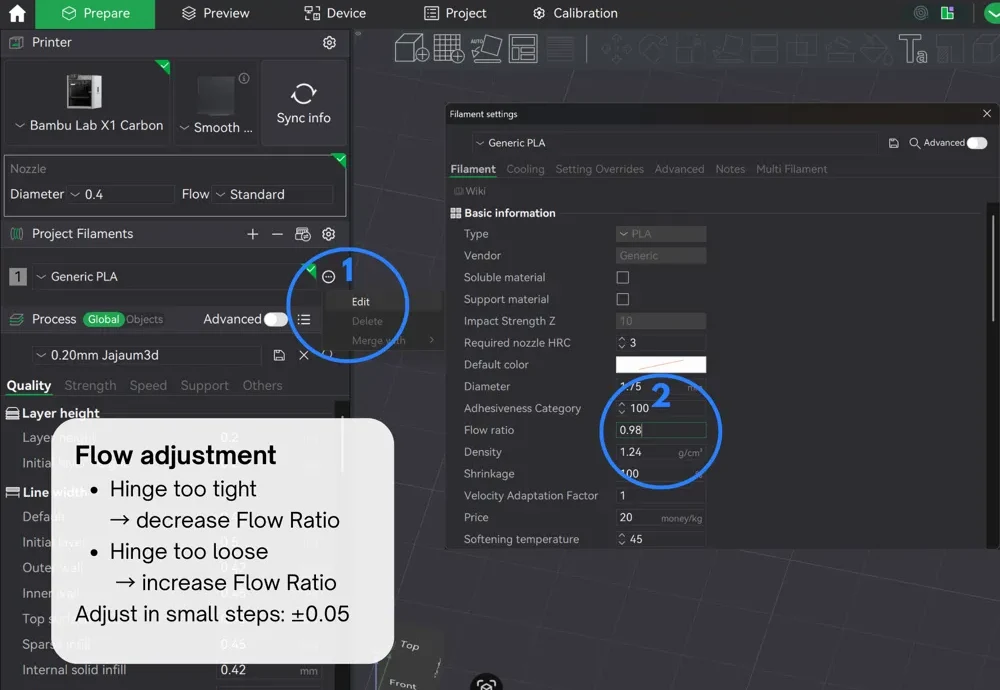The image size is (1000, 690).
Task: Check the Support material checkbox
Action: coord(623,299)
